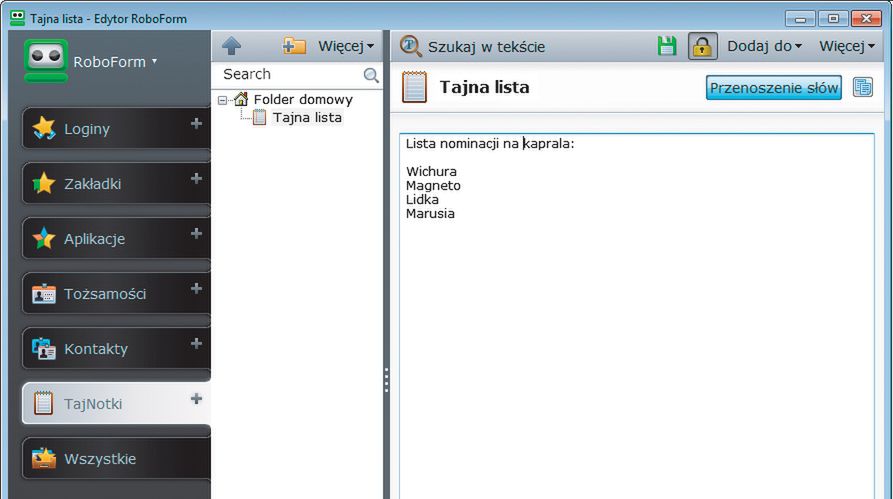The height and width of the screenshot is (499, 893).
Task: Add new application with Aplikacje plus
Action: [196, 234]
